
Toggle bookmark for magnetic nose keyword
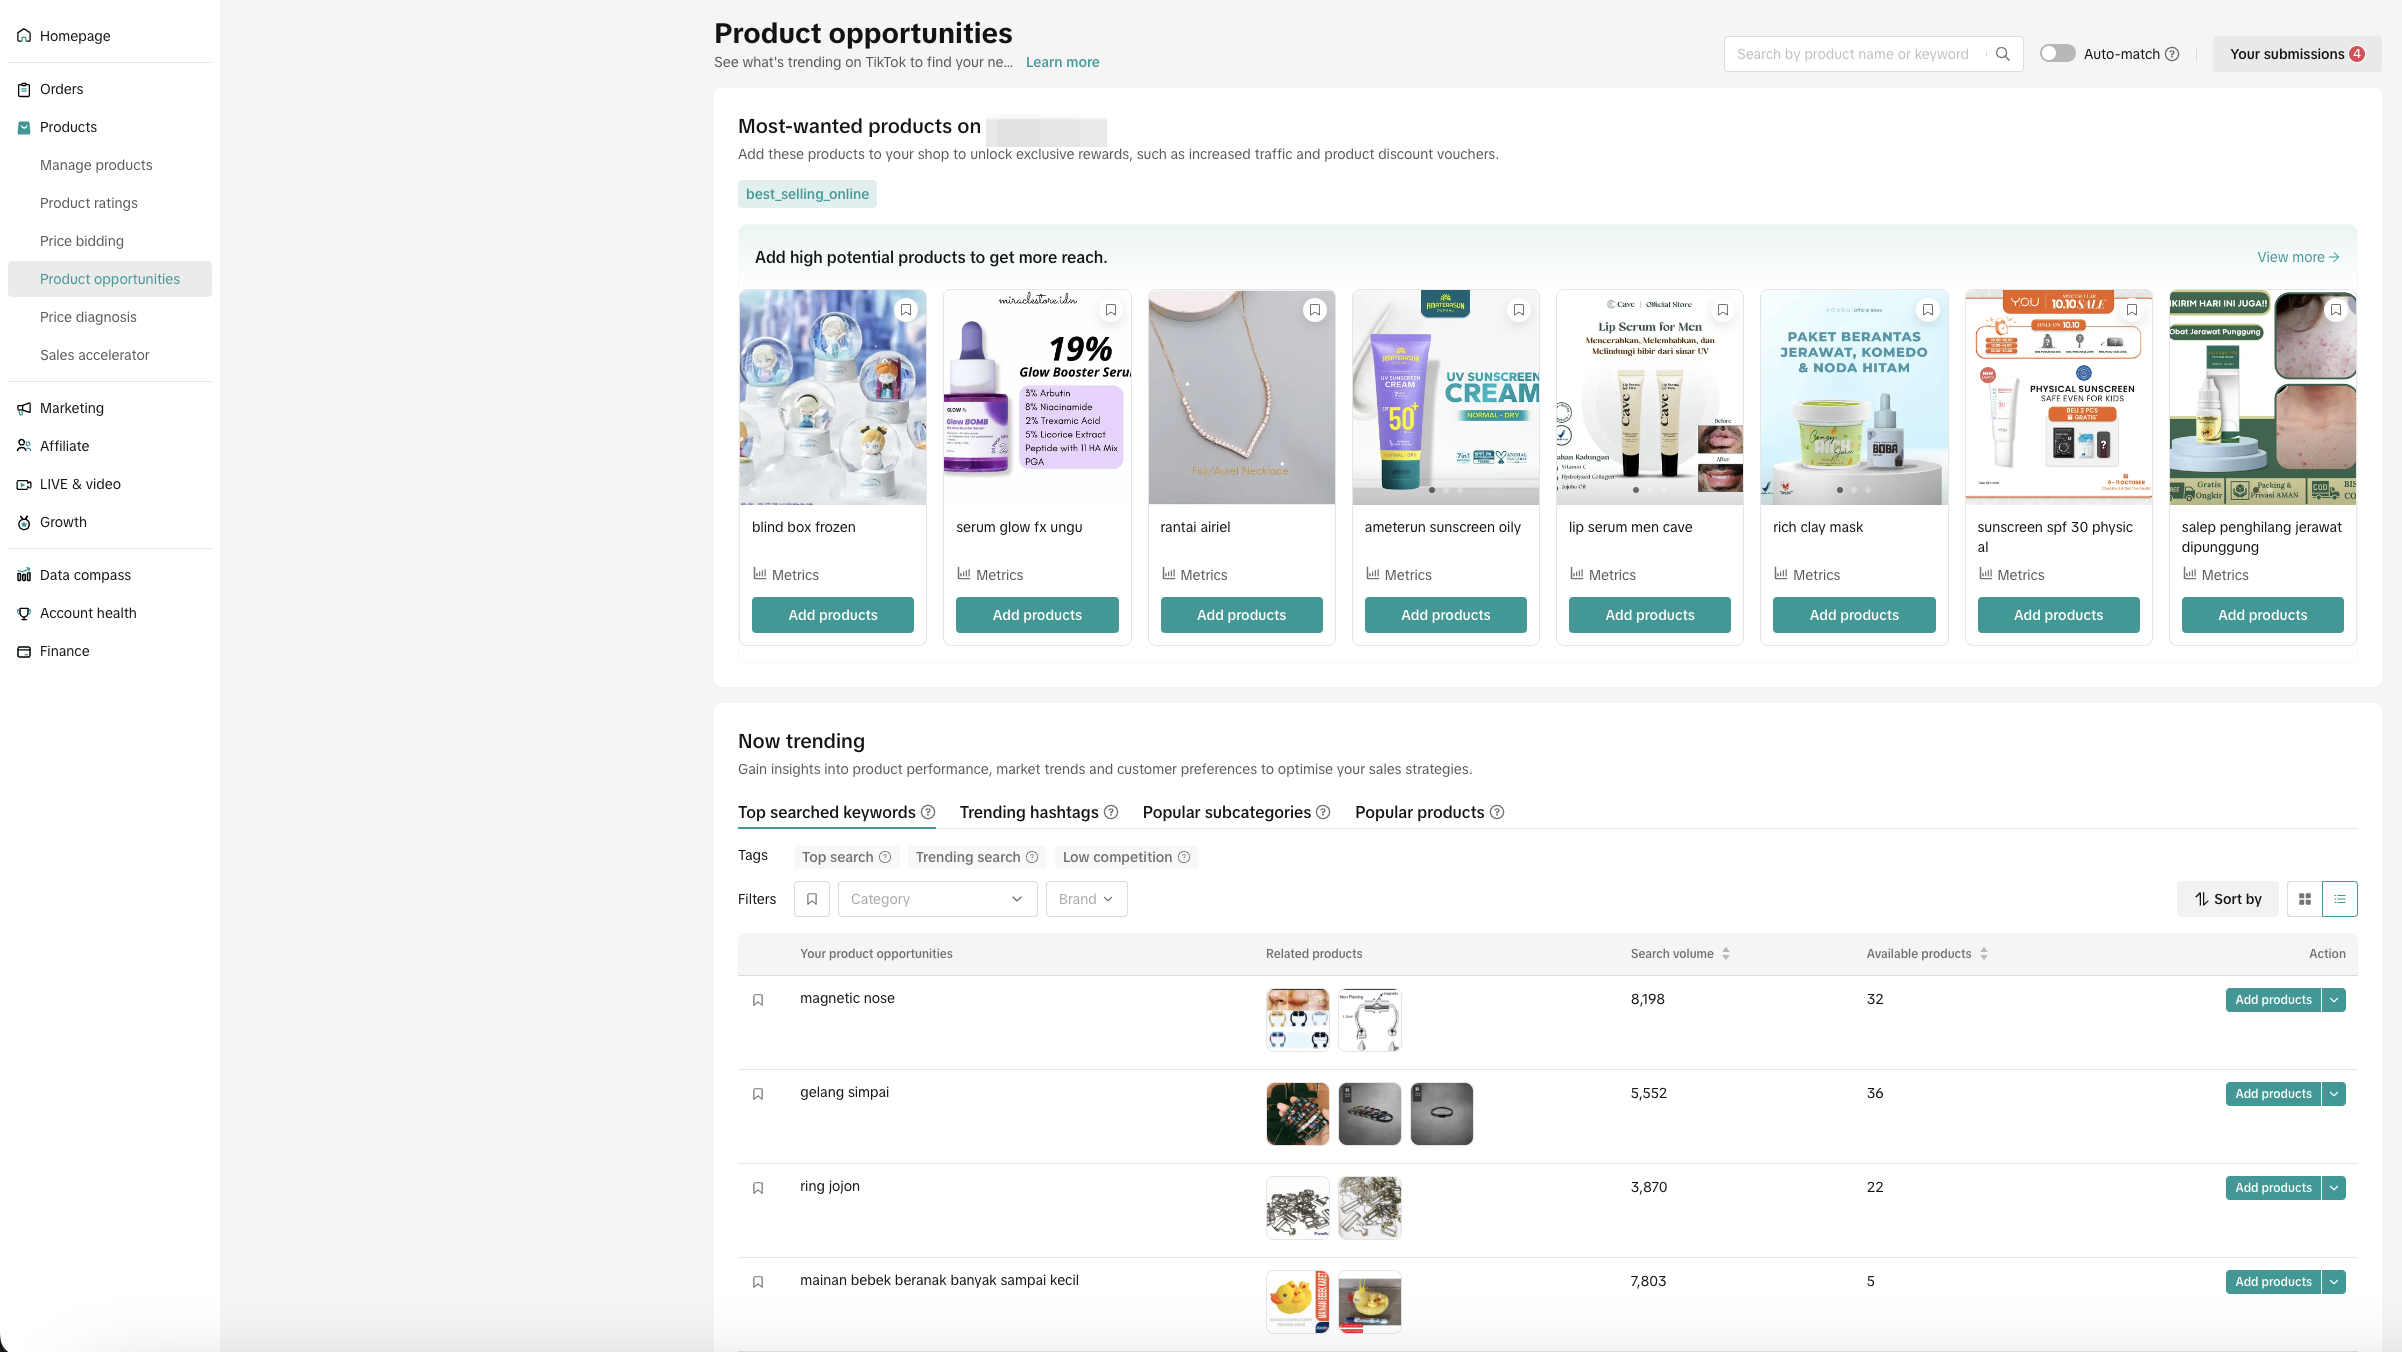(758, 1000)
